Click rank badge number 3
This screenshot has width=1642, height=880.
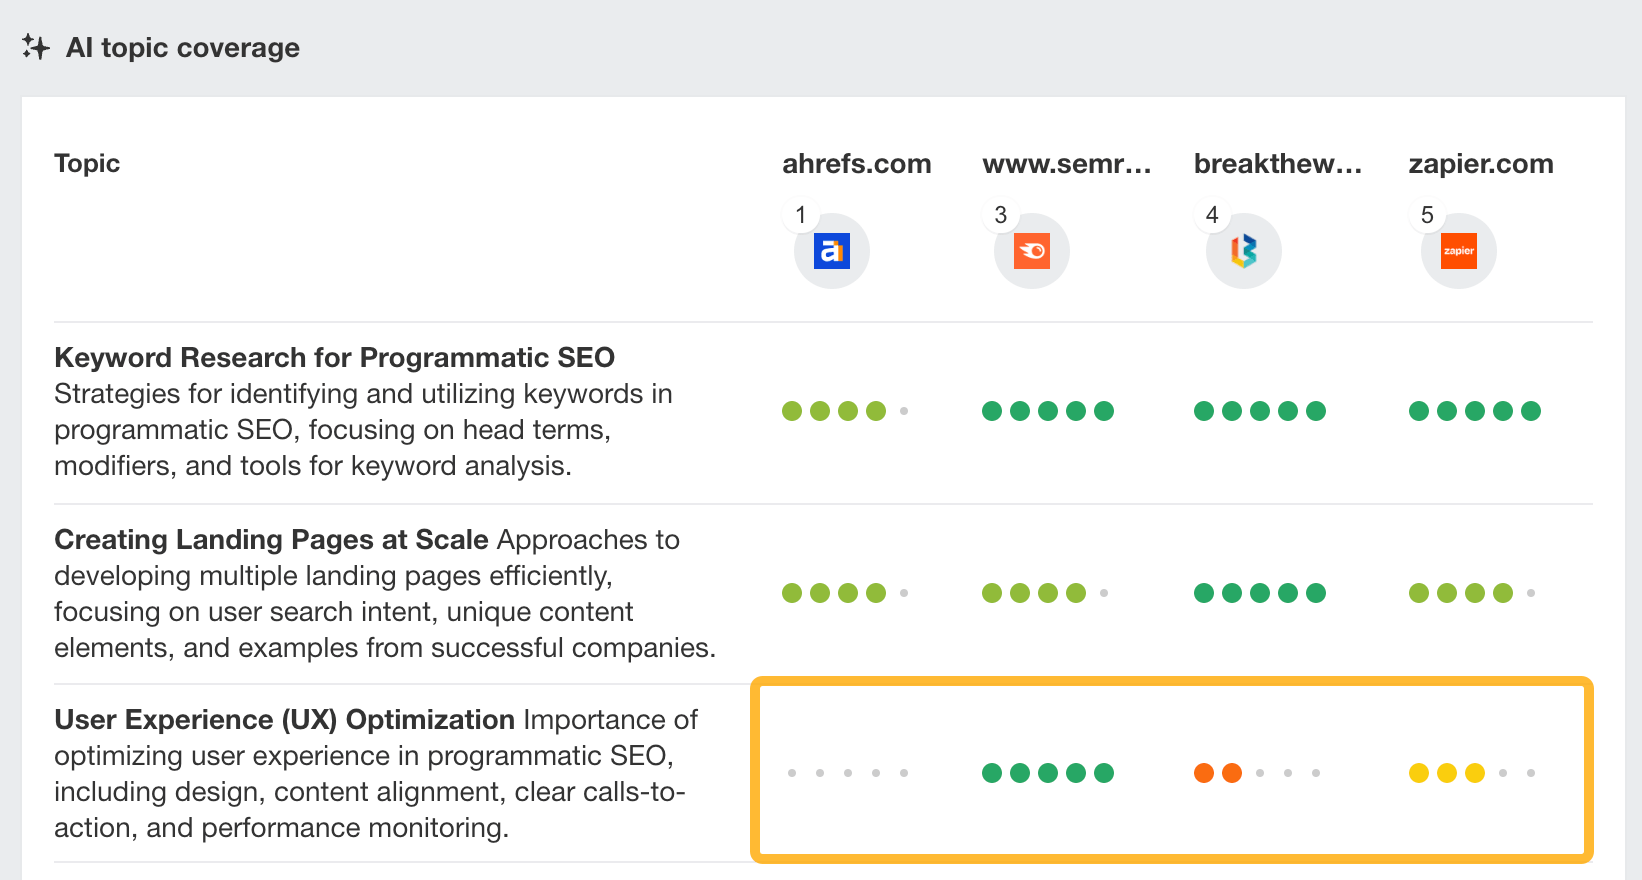tap(1000, 215)
